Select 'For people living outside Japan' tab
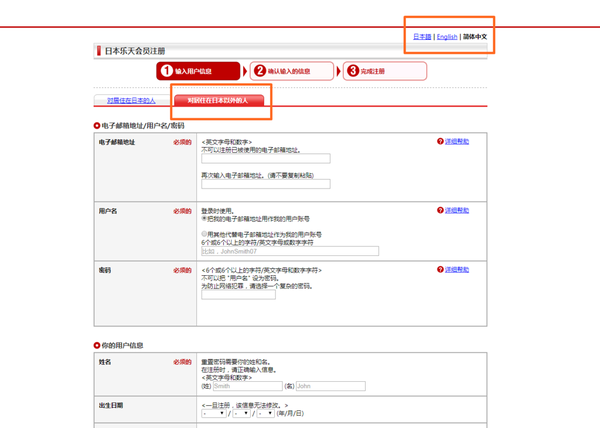The image size is (600, 428). [218, 100]
